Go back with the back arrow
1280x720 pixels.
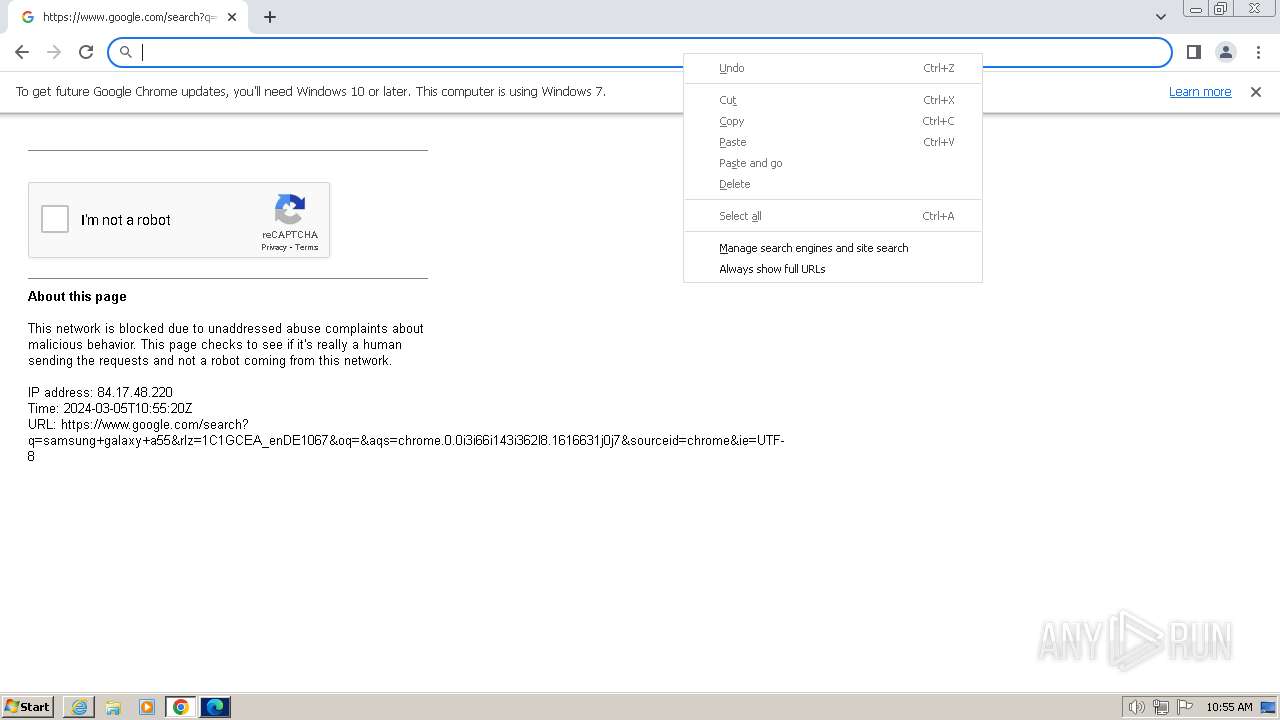[22, 52]
